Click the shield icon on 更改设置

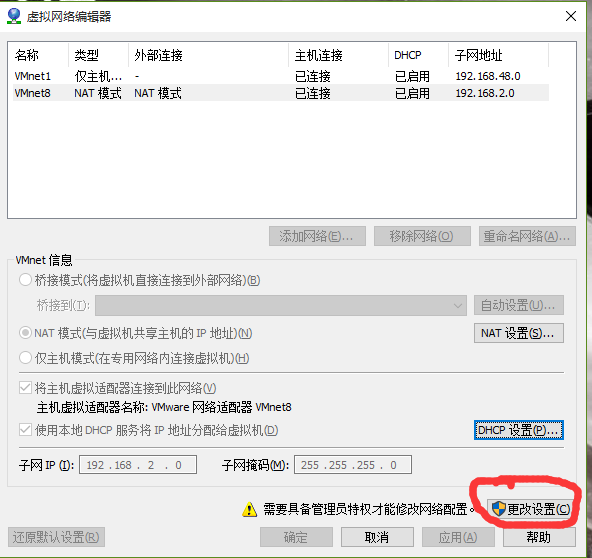pos(498,509)
